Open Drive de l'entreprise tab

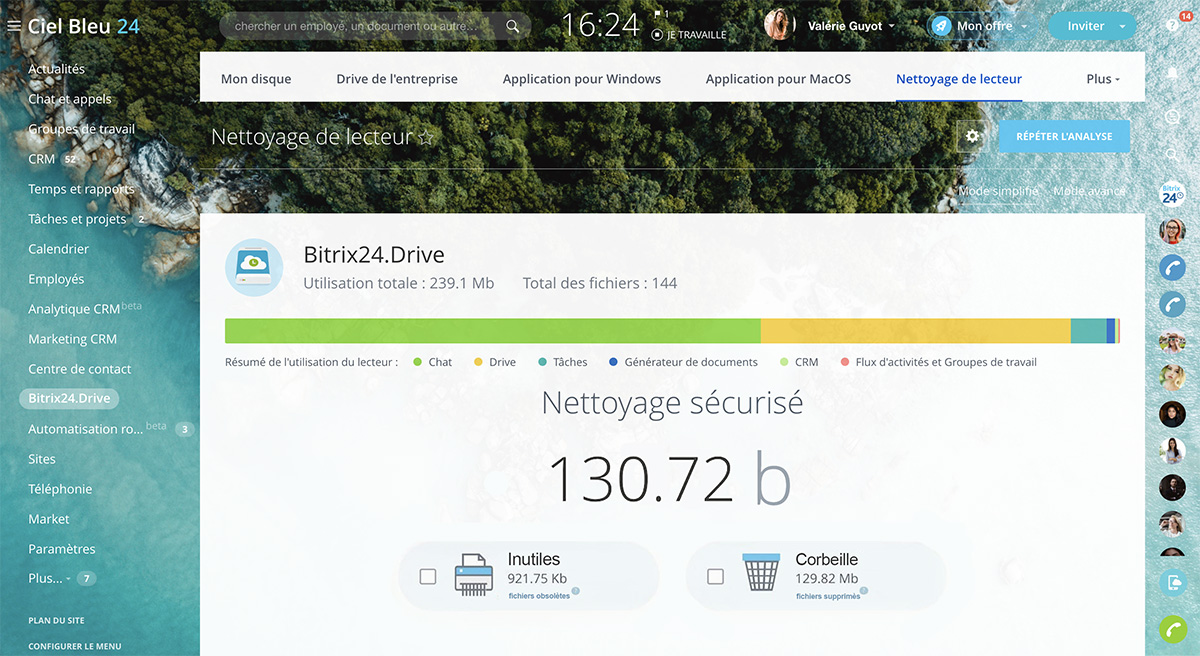pyautogui.click(x=397, y=79)
